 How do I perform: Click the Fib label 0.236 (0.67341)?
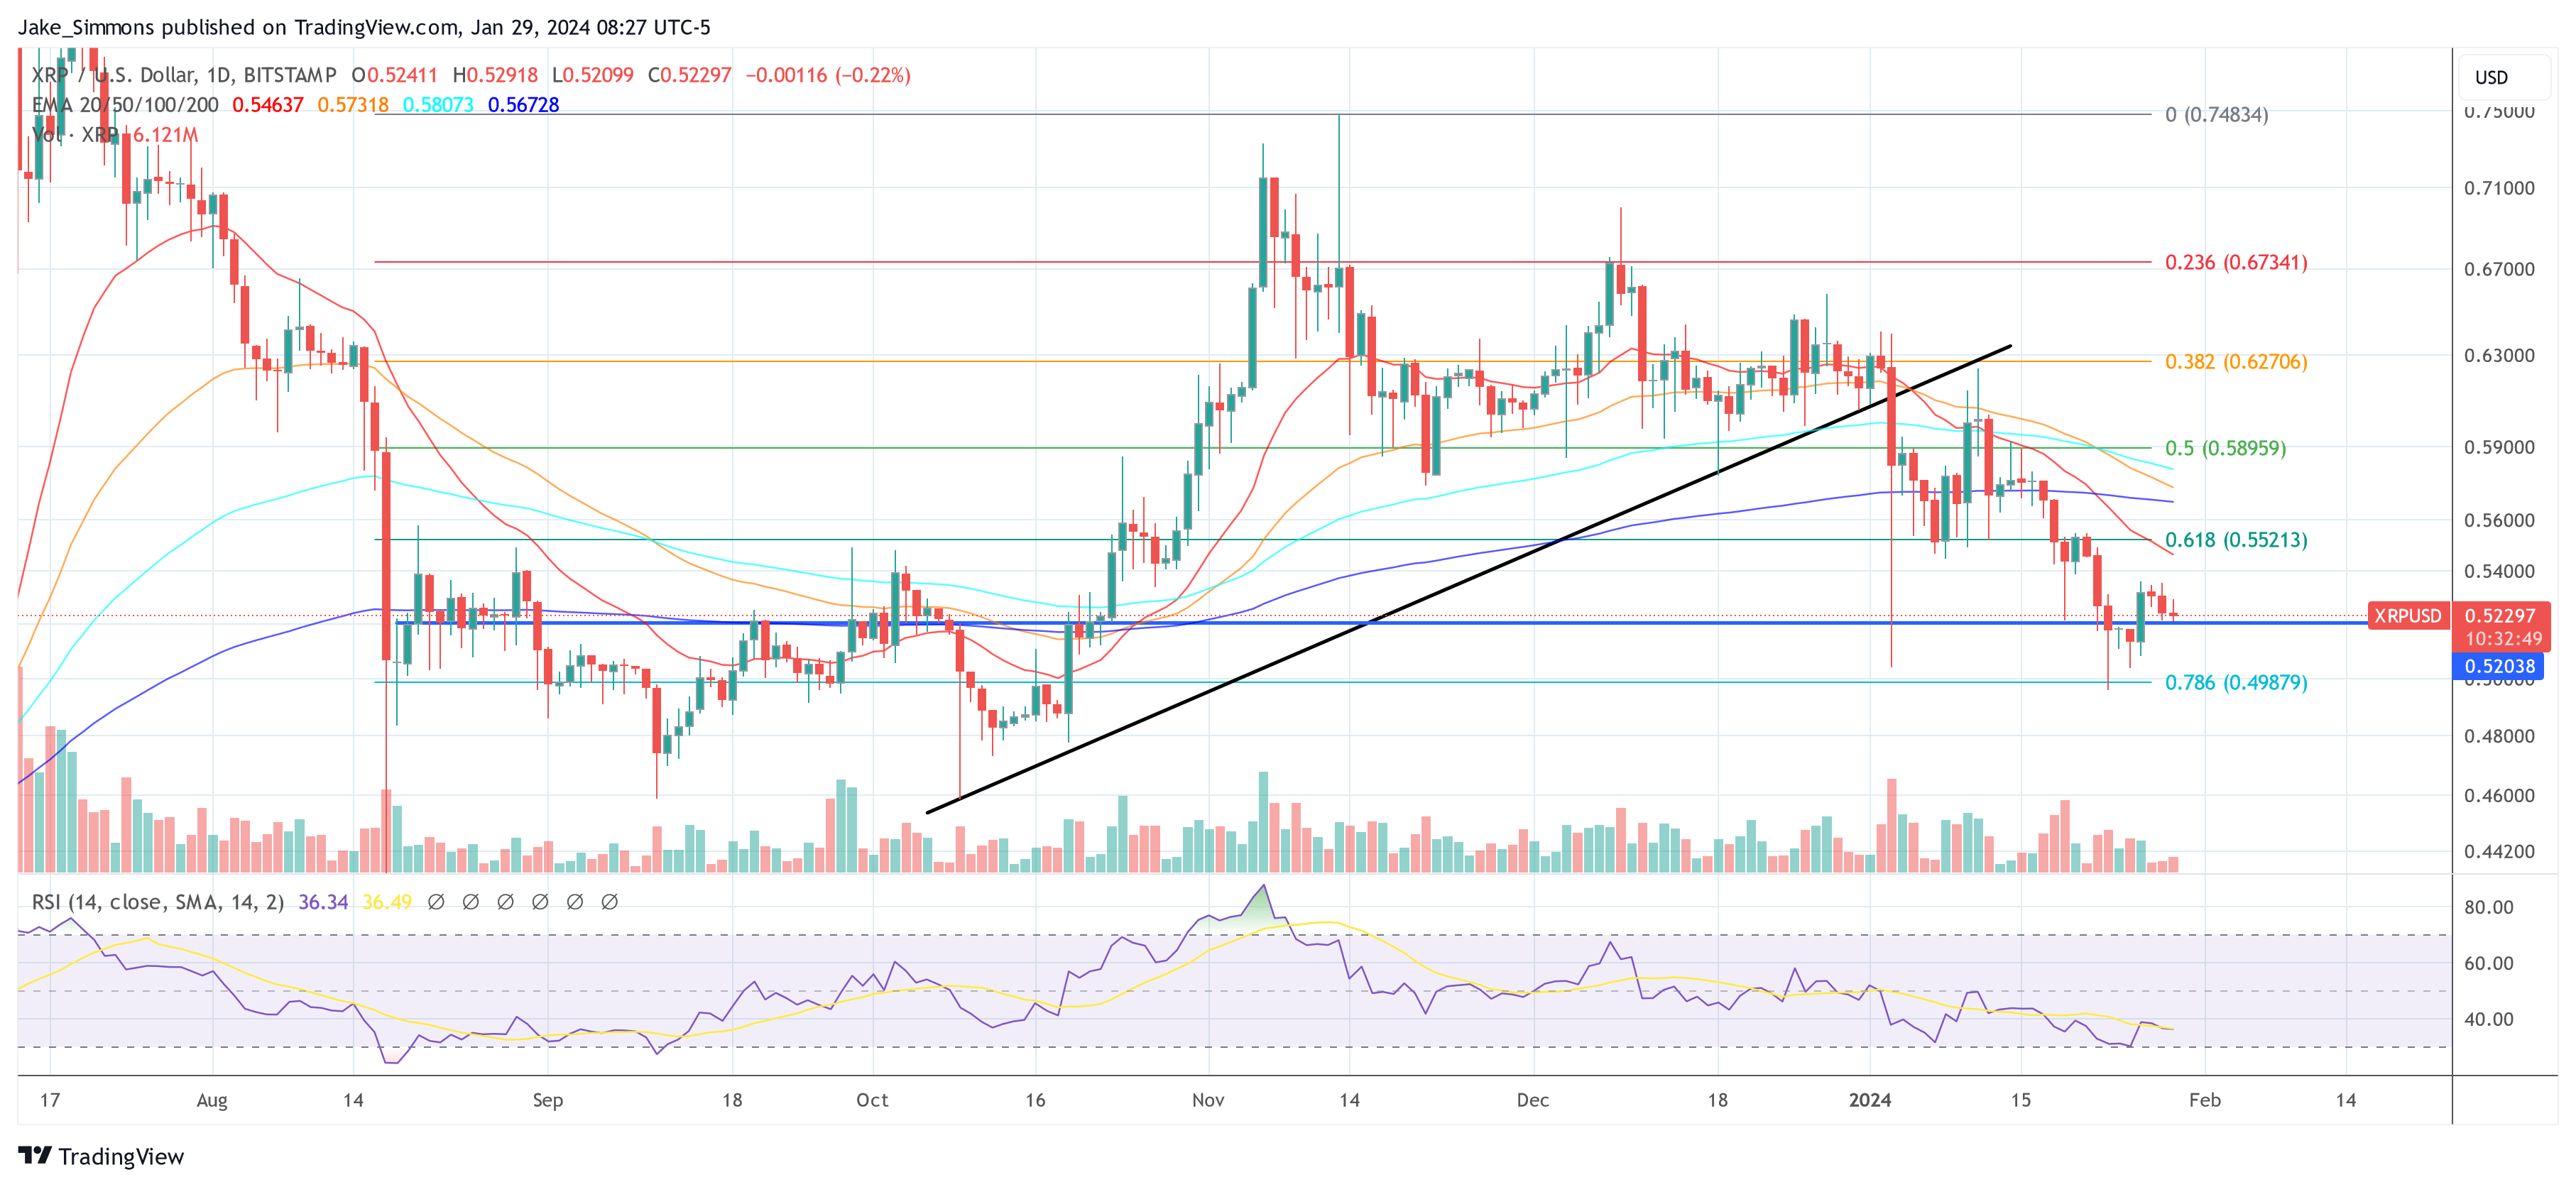coord(2236,263)
